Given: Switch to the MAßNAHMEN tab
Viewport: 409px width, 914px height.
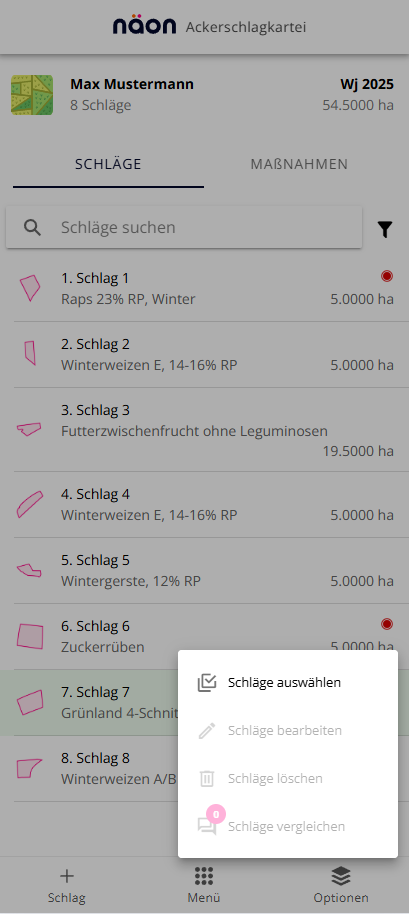Looking at the screenshot, I should tap(299, 164).
